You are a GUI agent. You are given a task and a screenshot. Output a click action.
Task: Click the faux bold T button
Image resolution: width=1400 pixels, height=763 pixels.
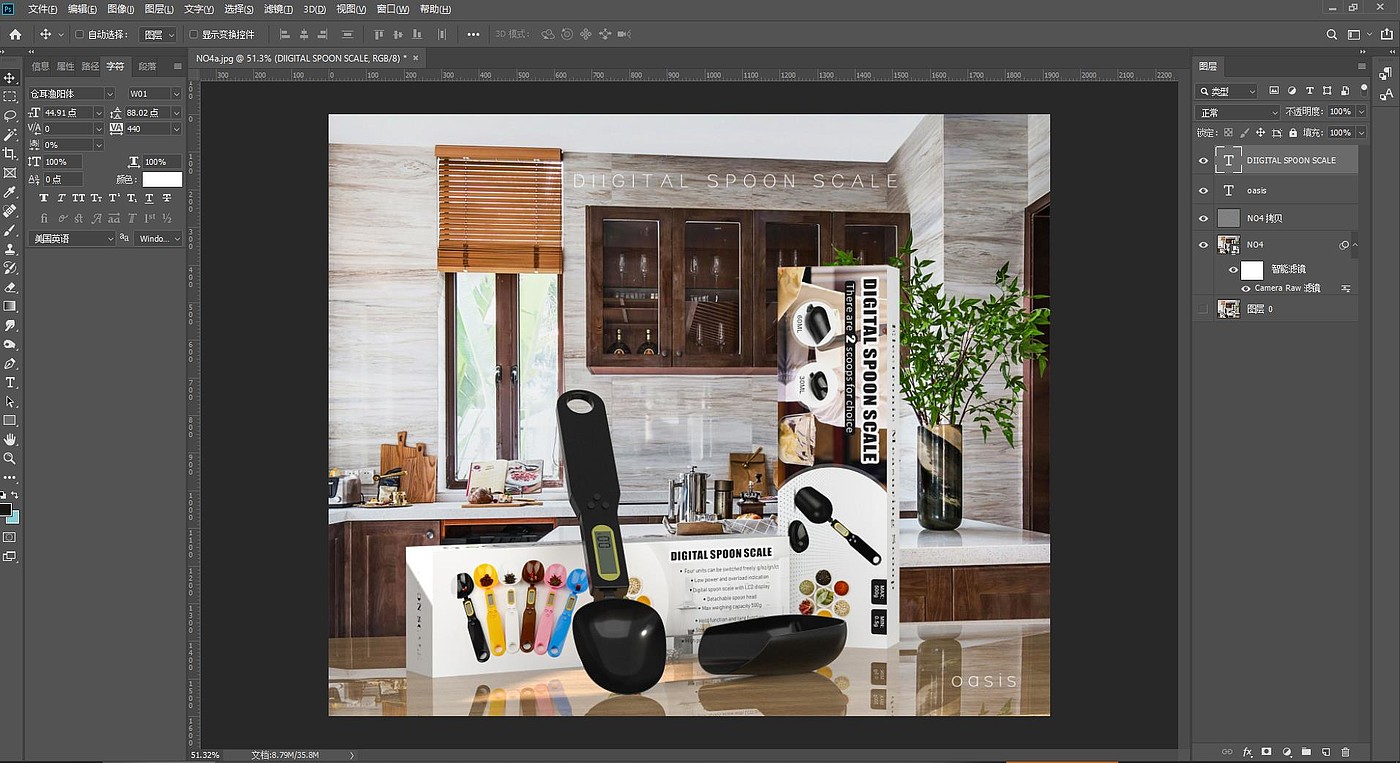pyautogui.click(x=44, y=198)
